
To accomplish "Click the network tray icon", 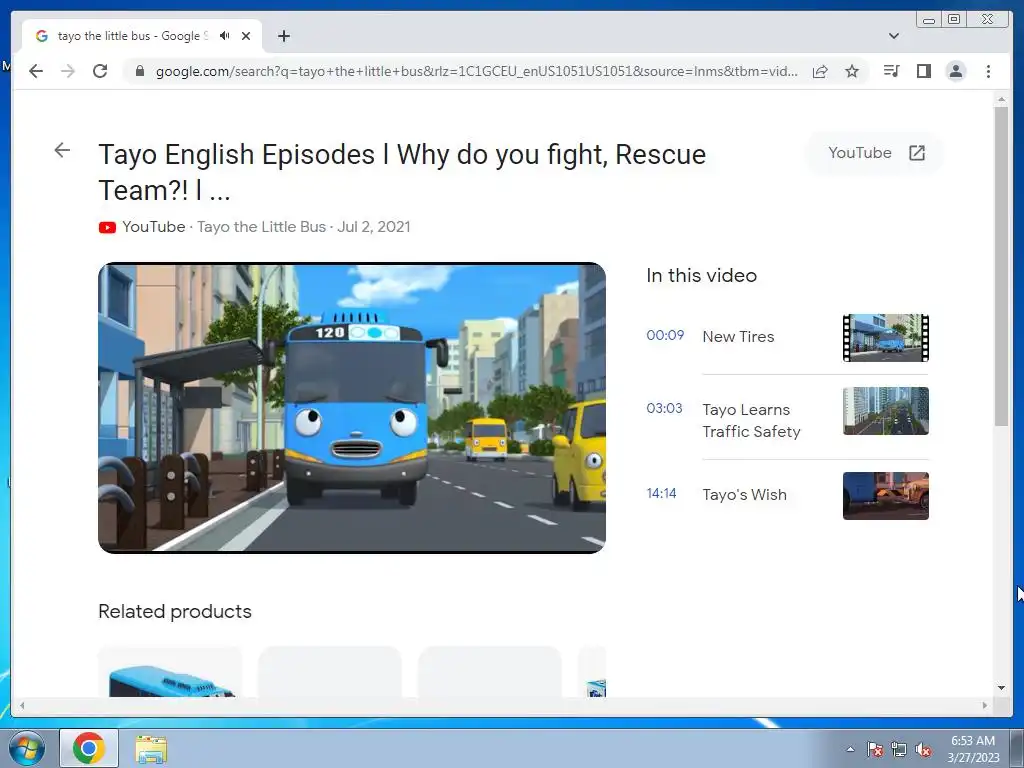I will pyautogui.click(x=899, y=750).
